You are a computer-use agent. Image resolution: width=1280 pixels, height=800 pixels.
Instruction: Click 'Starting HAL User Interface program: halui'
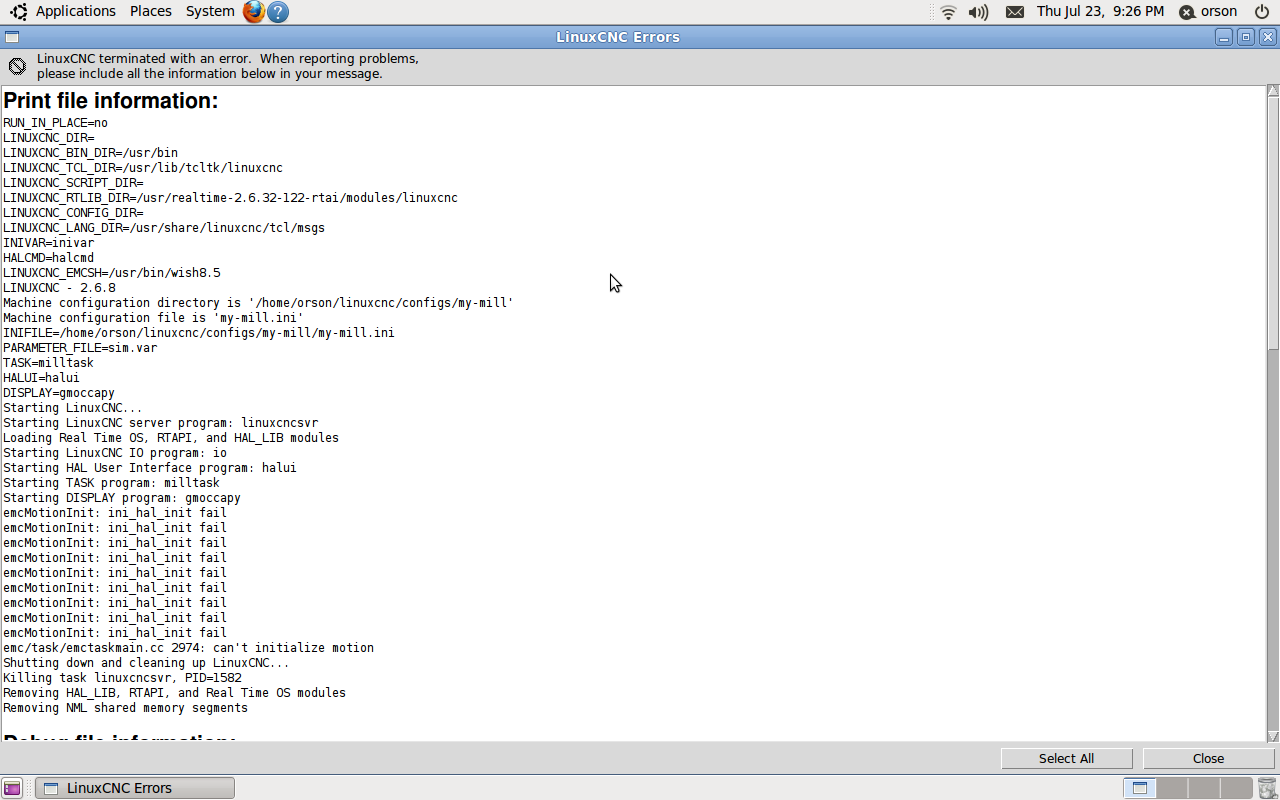[150, 468]
